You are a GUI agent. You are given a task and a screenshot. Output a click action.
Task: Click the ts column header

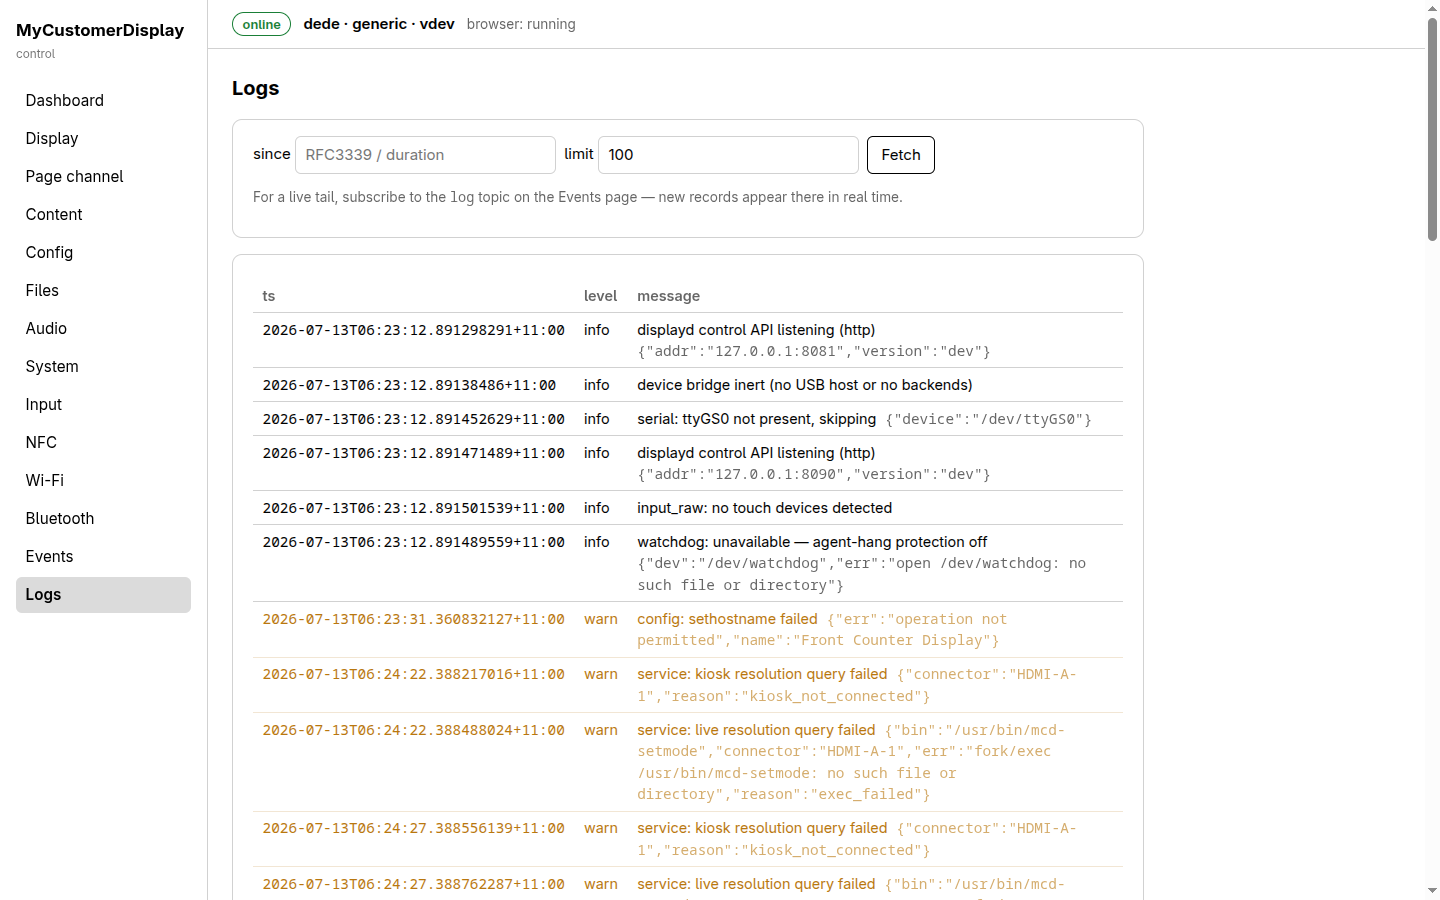tap(269, 296)
